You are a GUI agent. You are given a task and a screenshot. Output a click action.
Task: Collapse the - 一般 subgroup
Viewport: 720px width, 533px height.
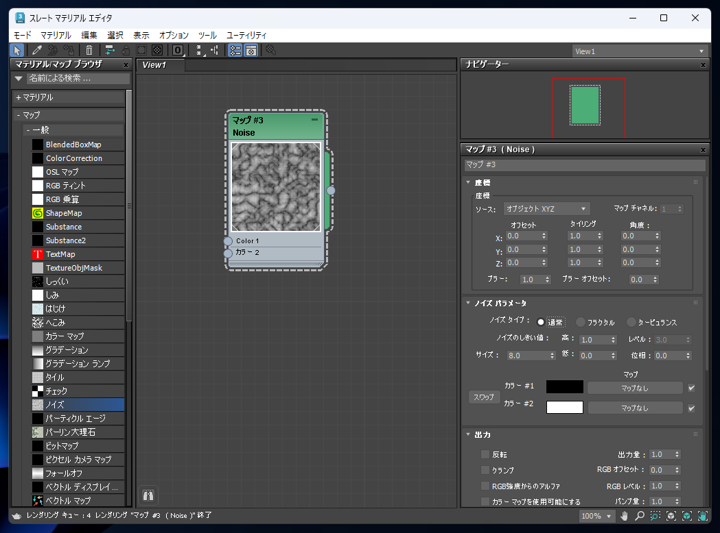click(73, 130)
